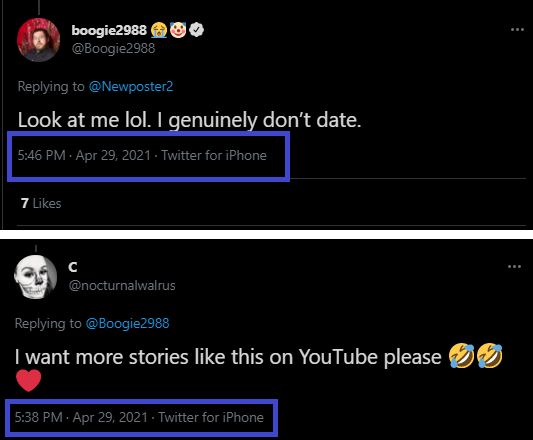The height and width of the screenshot is (440, 533).
Task: Click the grey @Boogie2988 handle under name
Action: (114, 48)
